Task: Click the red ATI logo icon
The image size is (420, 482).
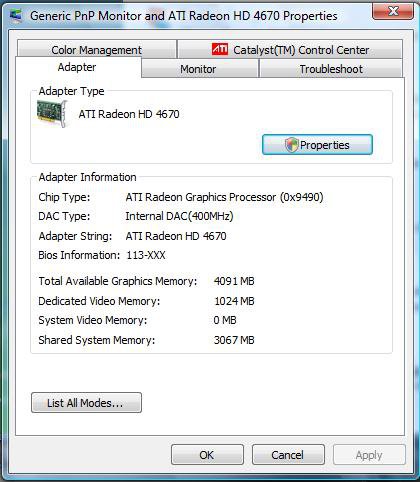Action: (220, 49)
